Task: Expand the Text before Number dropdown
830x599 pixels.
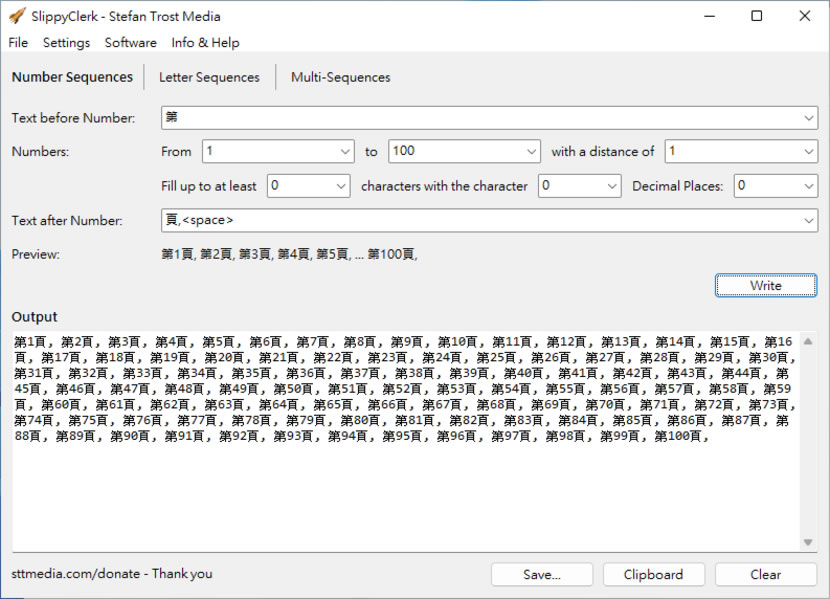Action: coord(808,118)
